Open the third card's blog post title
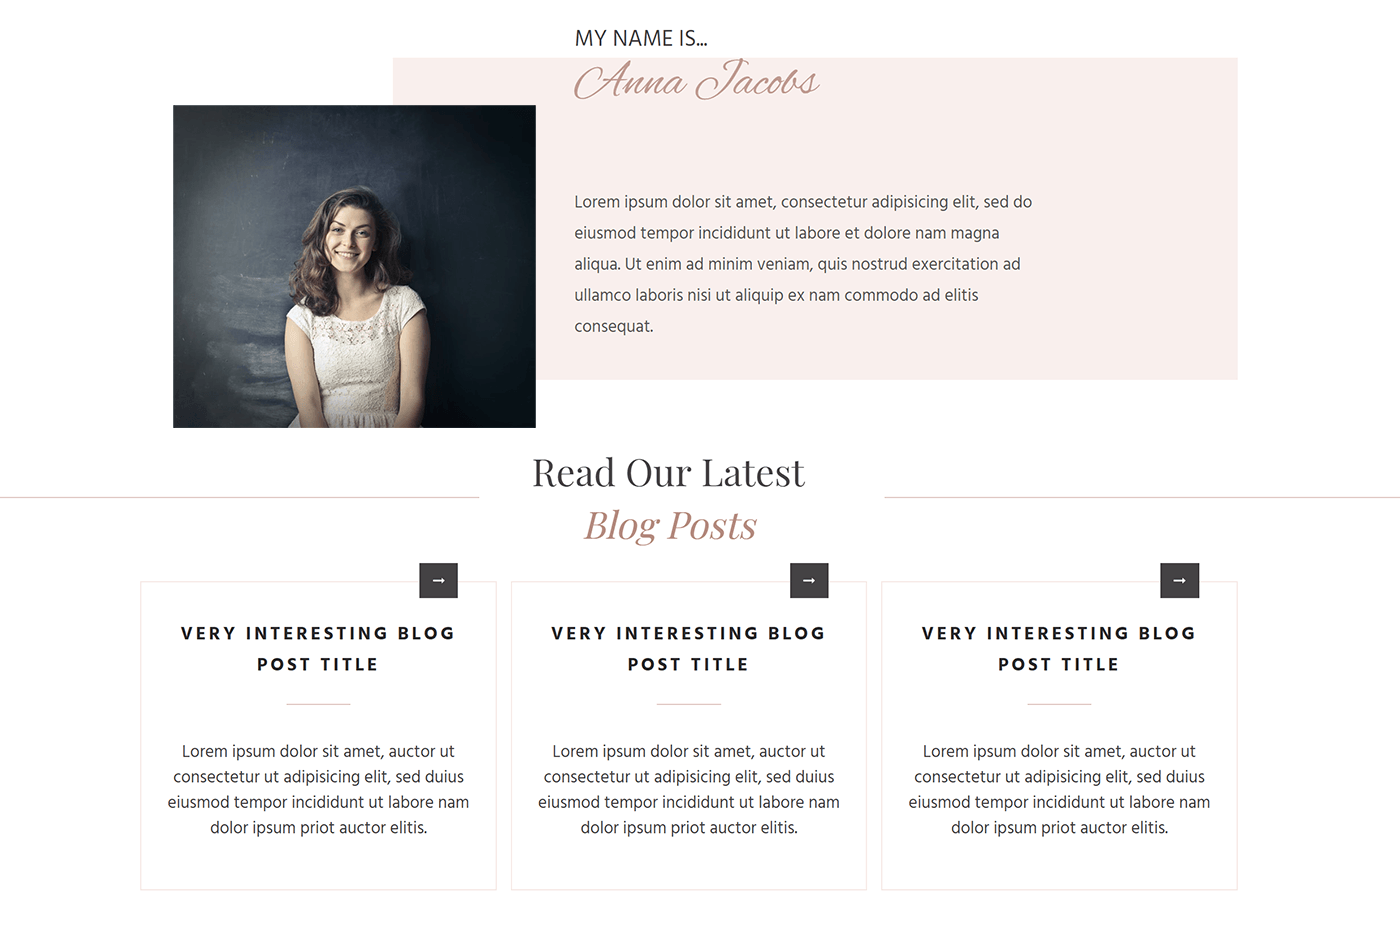 point(1059,649)
